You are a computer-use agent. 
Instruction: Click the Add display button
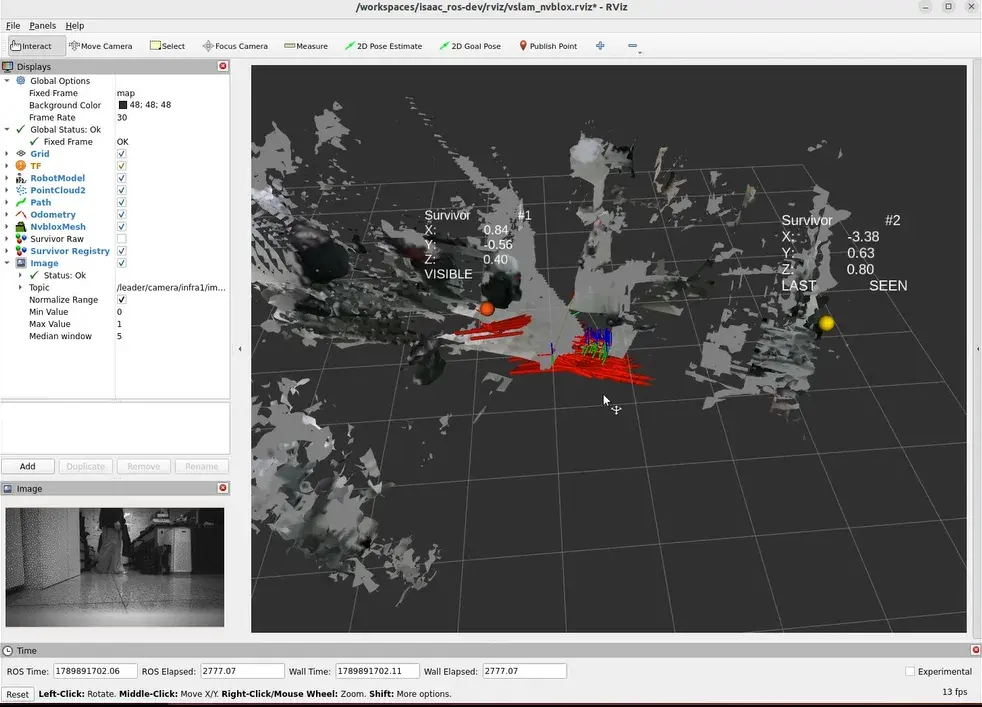pos(28,467)
